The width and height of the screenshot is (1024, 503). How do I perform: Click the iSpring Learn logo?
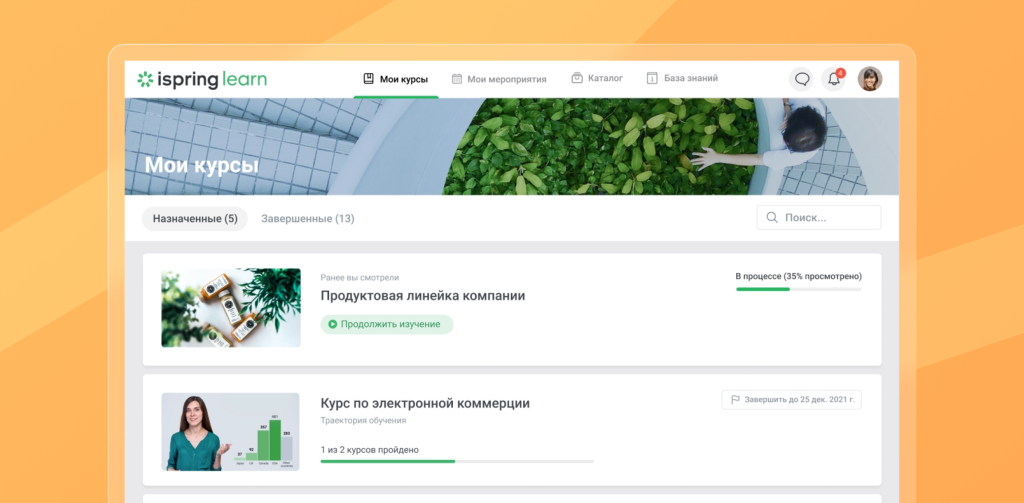point(202,79)
